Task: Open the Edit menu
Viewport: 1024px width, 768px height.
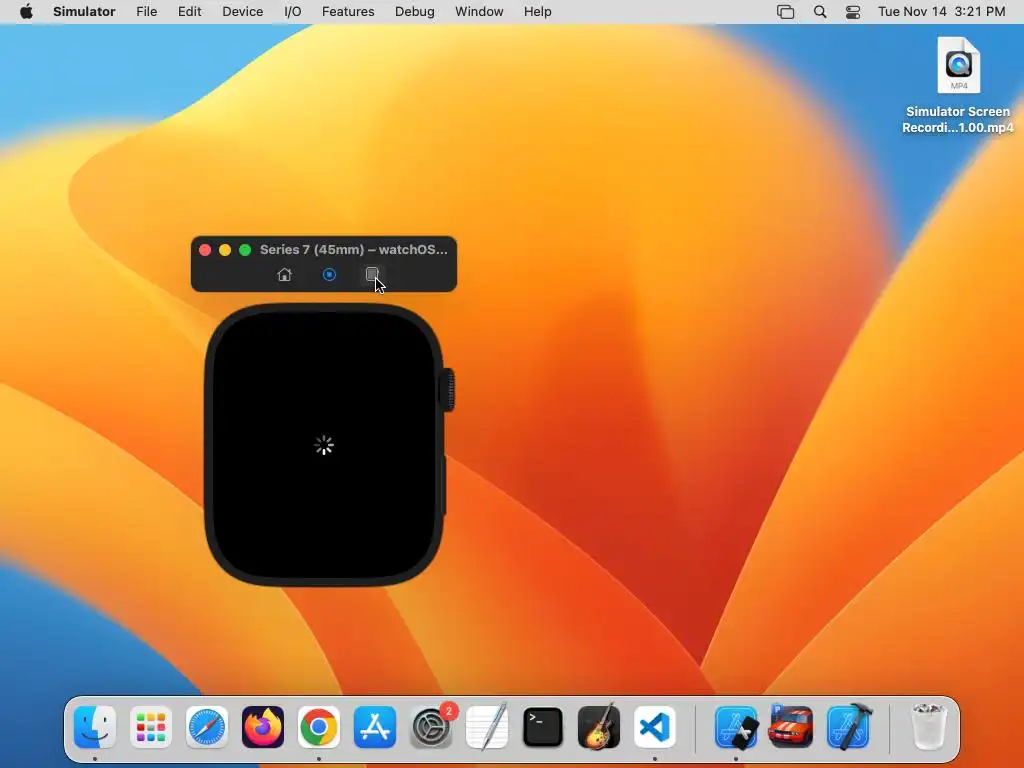Action: [x=189, y=12]
